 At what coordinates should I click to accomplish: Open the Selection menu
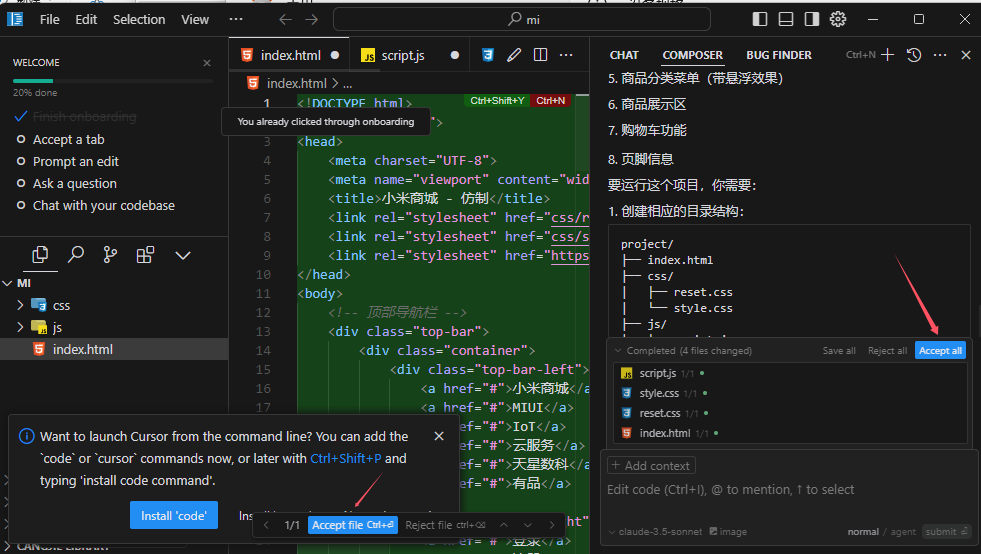[x=139, y=19]
